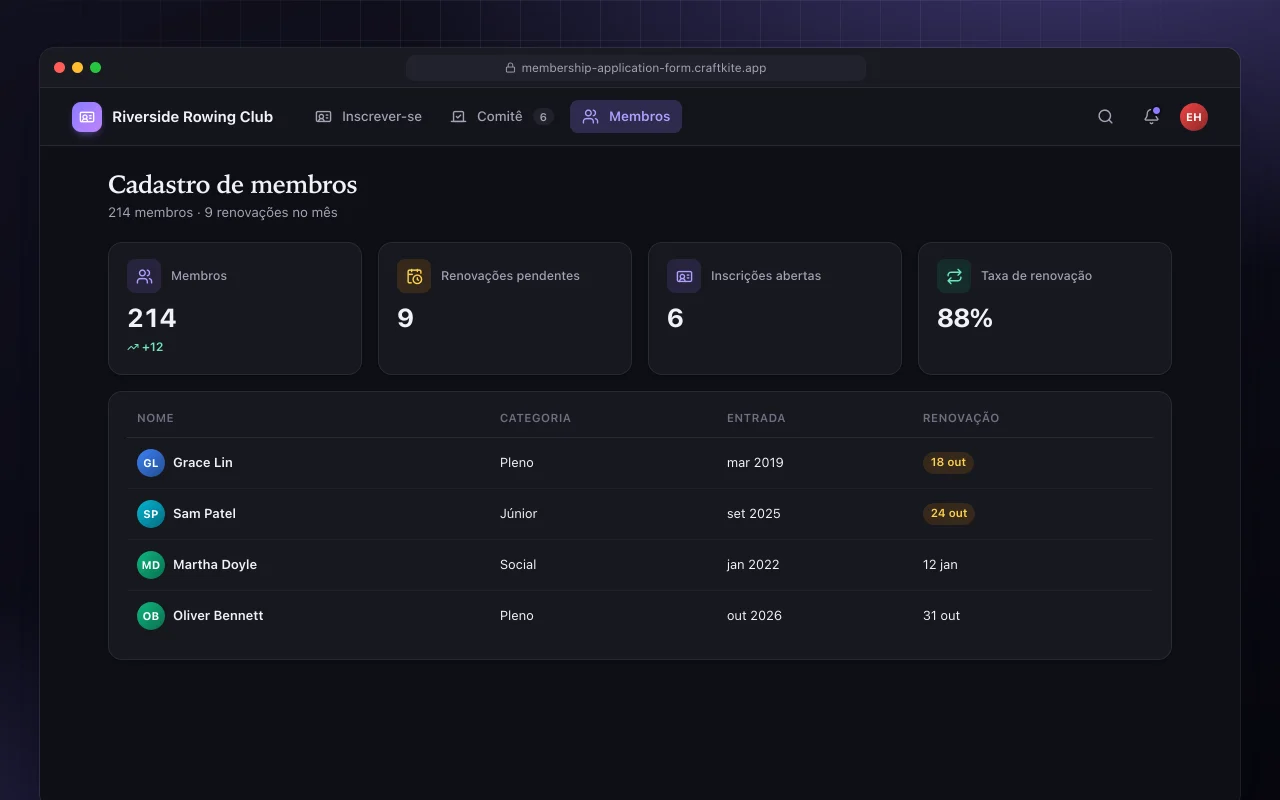Viewport: 1280px width, 800px height.
Task: Click the set 2025 entry date
Action: tap(754, 514)
